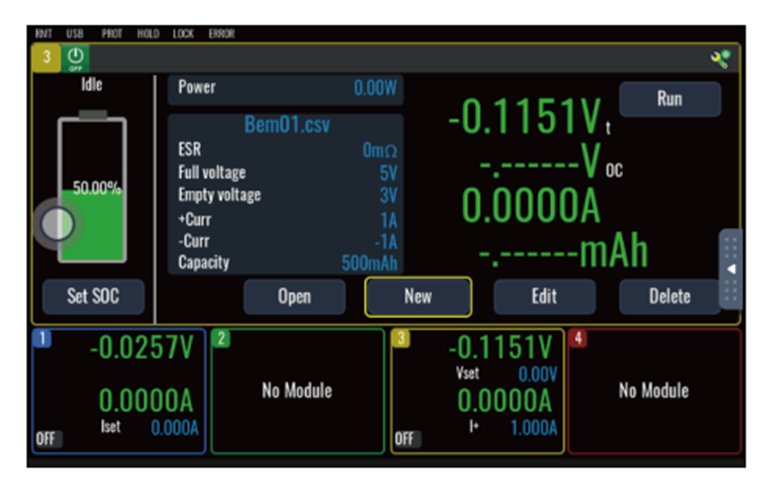Select the Capacity 500mAh value field
771x496 pixels.
coord(371,263)
